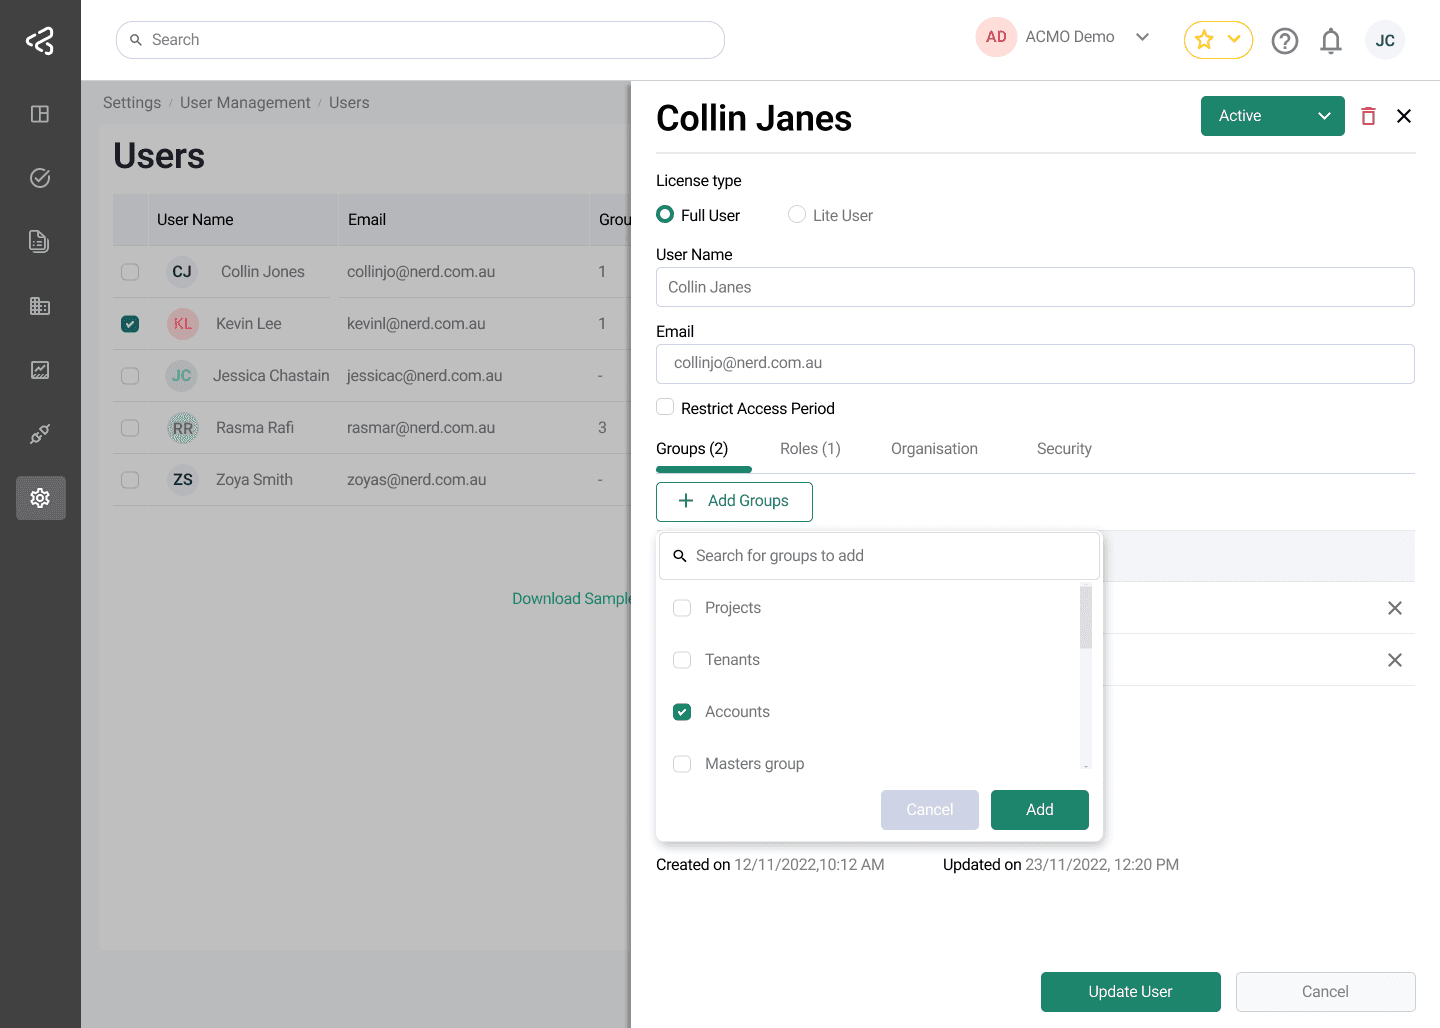
Task: Expand the ACMO Demo account dropdown
Action: (1143, 37)
